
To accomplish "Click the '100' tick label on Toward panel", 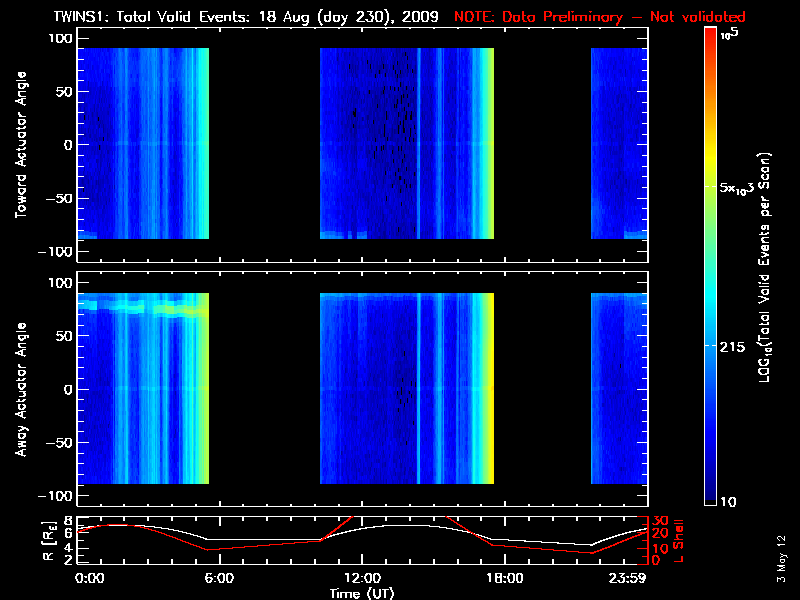I will [61, 38].
